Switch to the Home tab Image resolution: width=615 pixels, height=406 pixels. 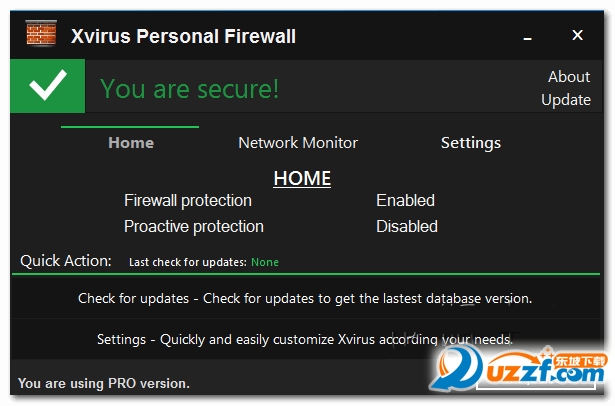click(x=131, y=143)
